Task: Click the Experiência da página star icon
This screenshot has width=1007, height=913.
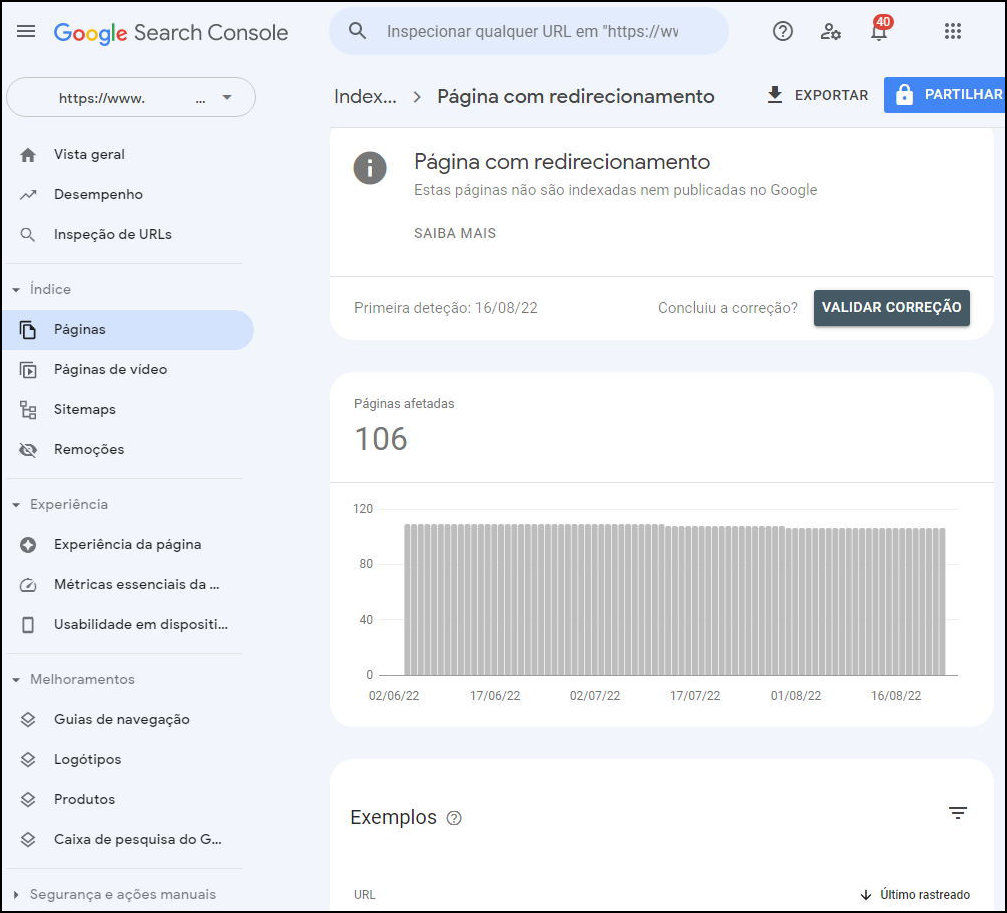Action: coord(28,544)
